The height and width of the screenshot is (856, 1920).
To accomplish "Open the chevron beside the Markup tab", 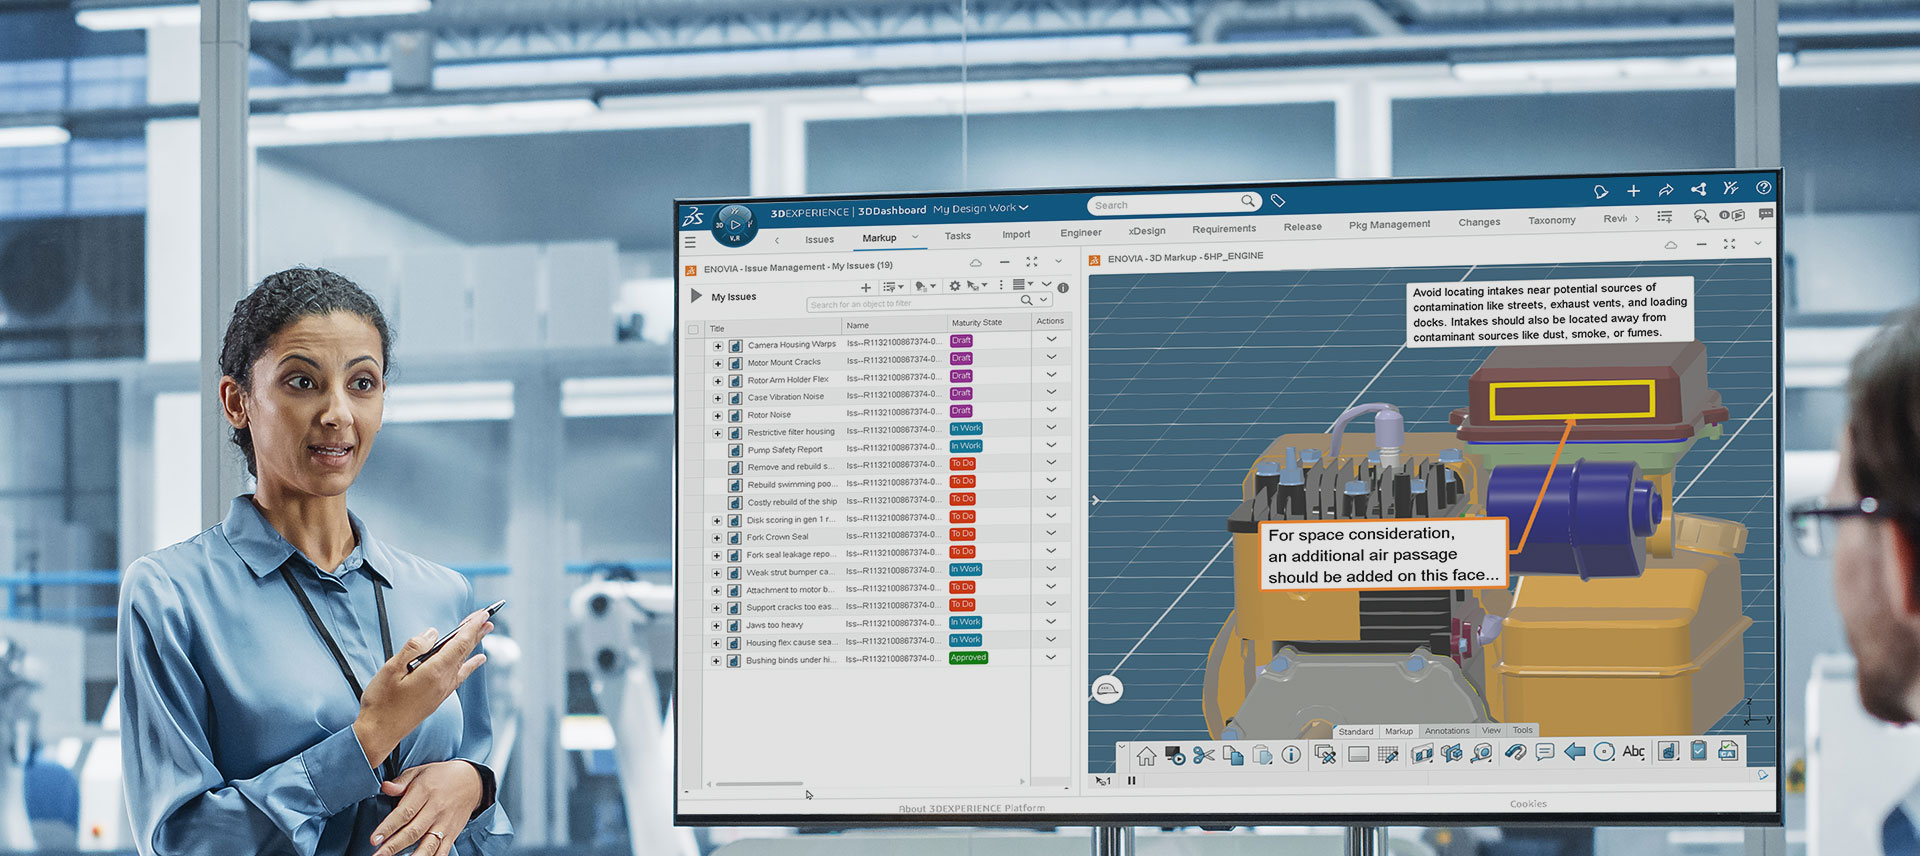I will pyautogui.click(x=914, y=237).
